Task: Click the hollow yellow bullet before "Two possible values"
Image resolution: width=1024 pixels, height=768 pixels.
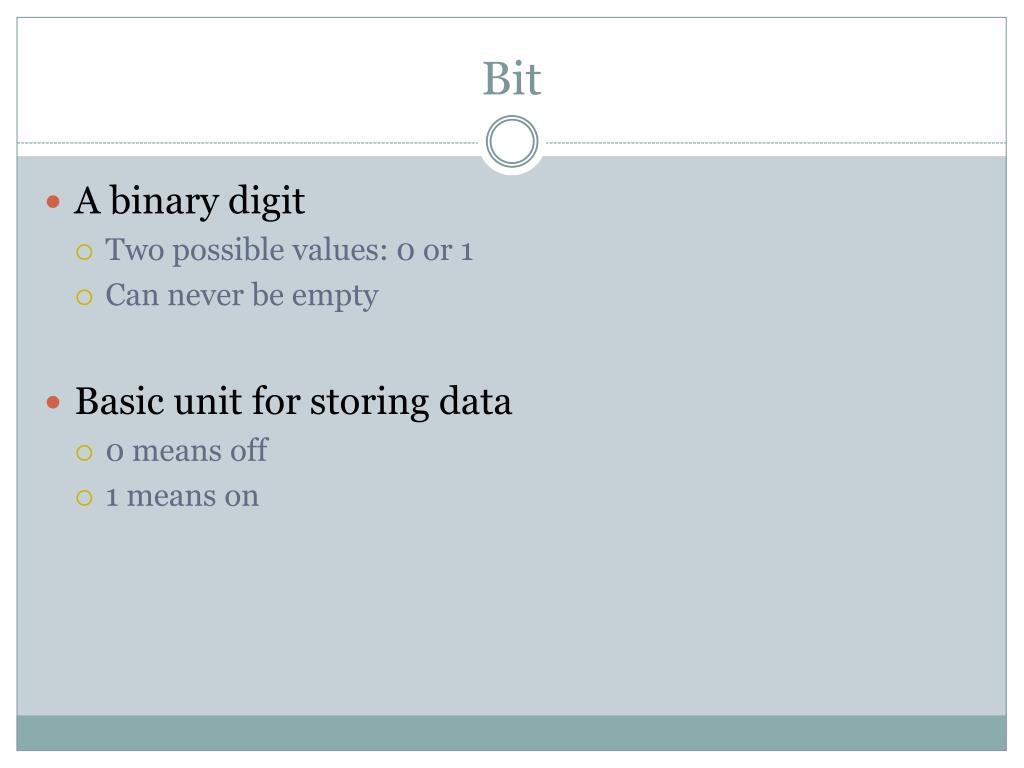Action: 84,252
